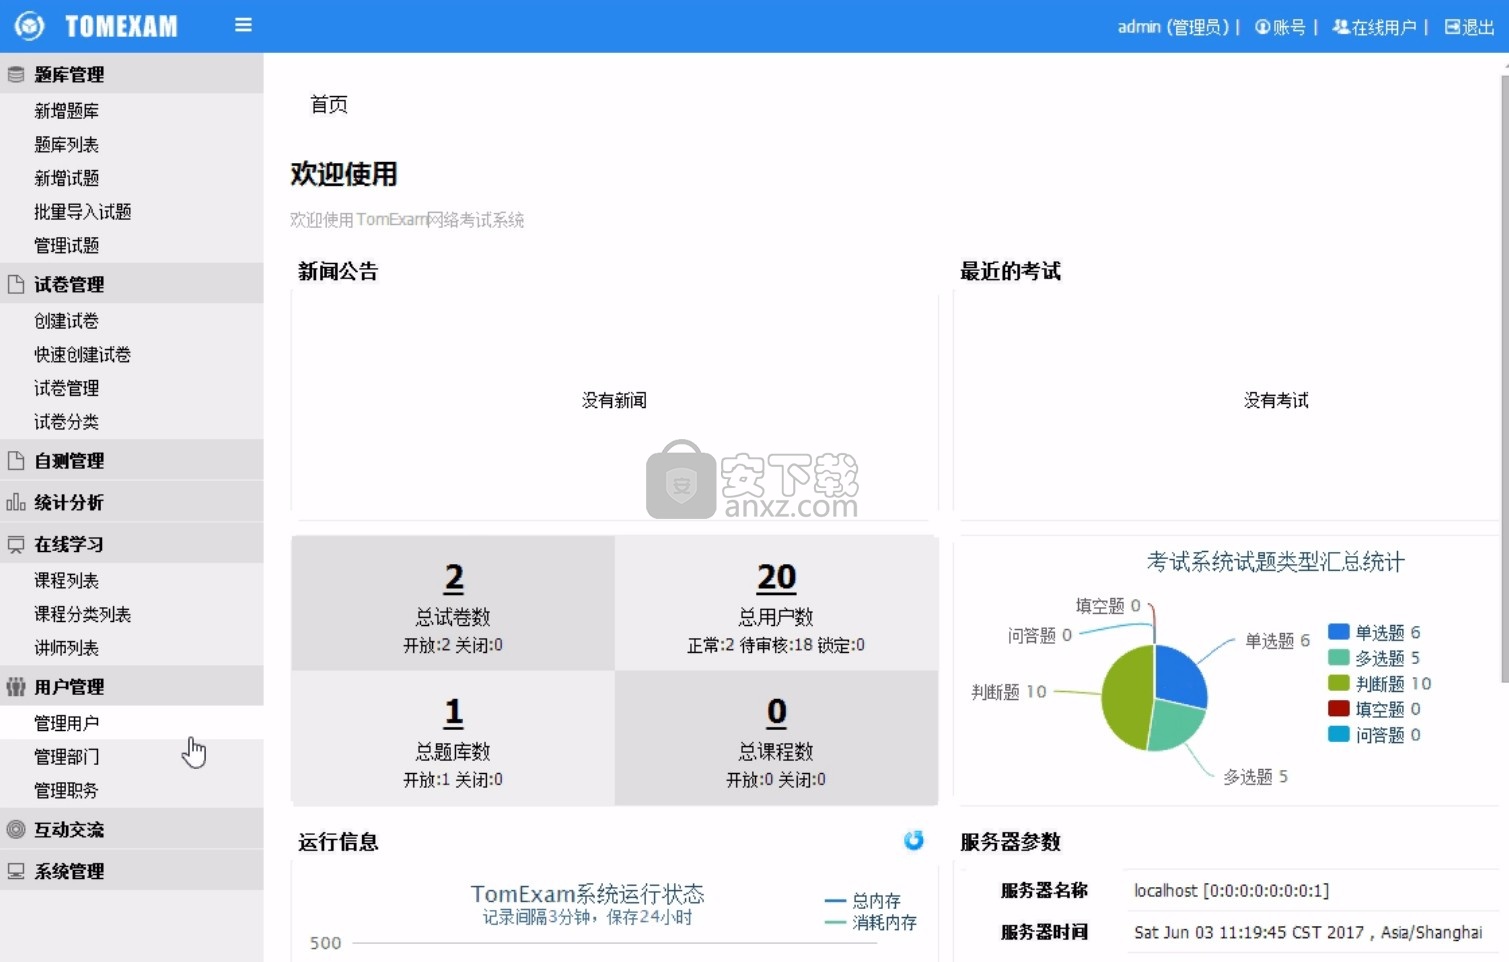
Task: Open 题库列表 in sidebar
Action: coord(66,145)
